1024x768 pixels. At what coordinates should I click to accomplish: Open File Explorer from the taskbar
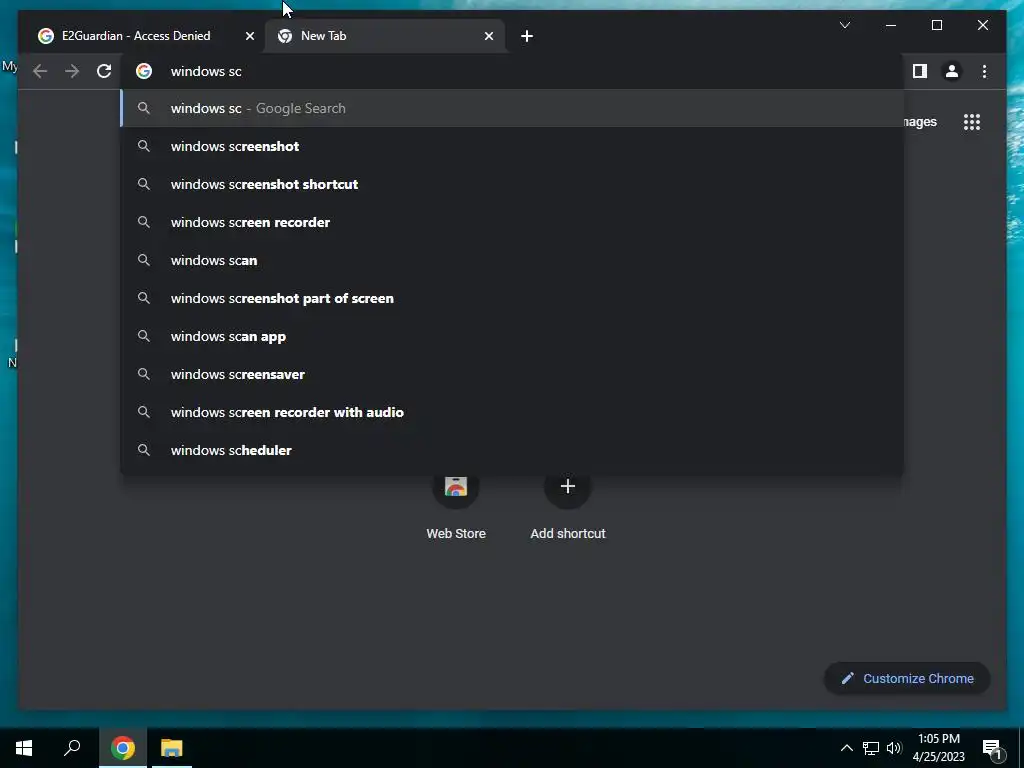[172, 748]
